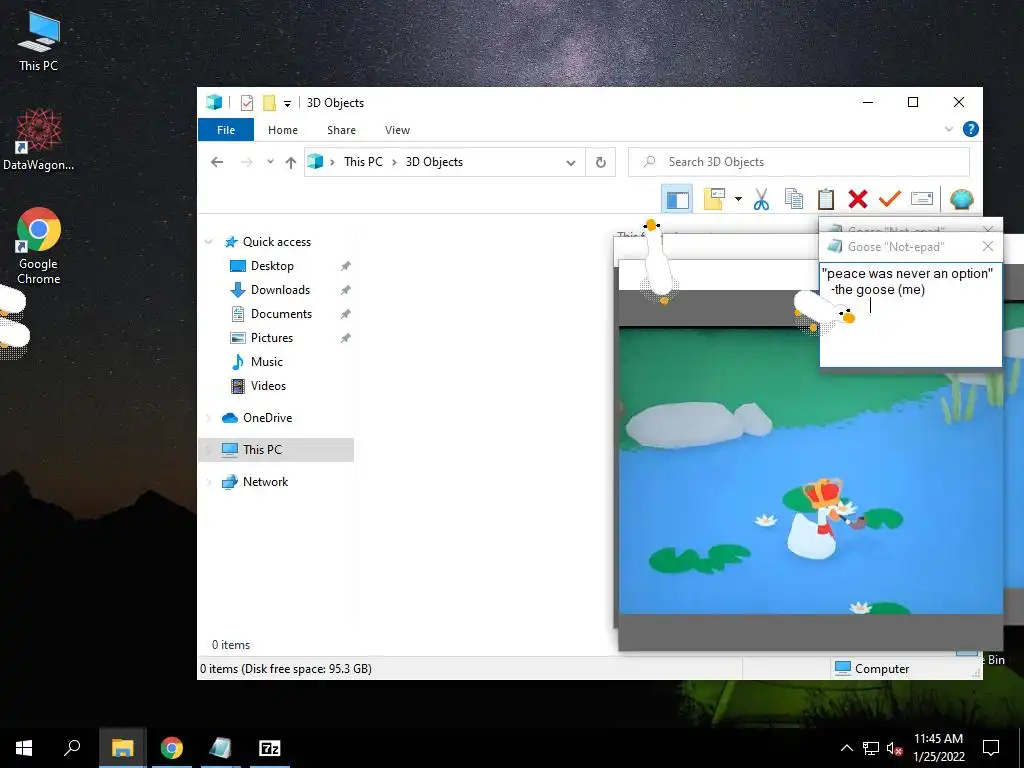Open taskbar search magnifier
Viewport: 1024px width, 768px height.
72,748
